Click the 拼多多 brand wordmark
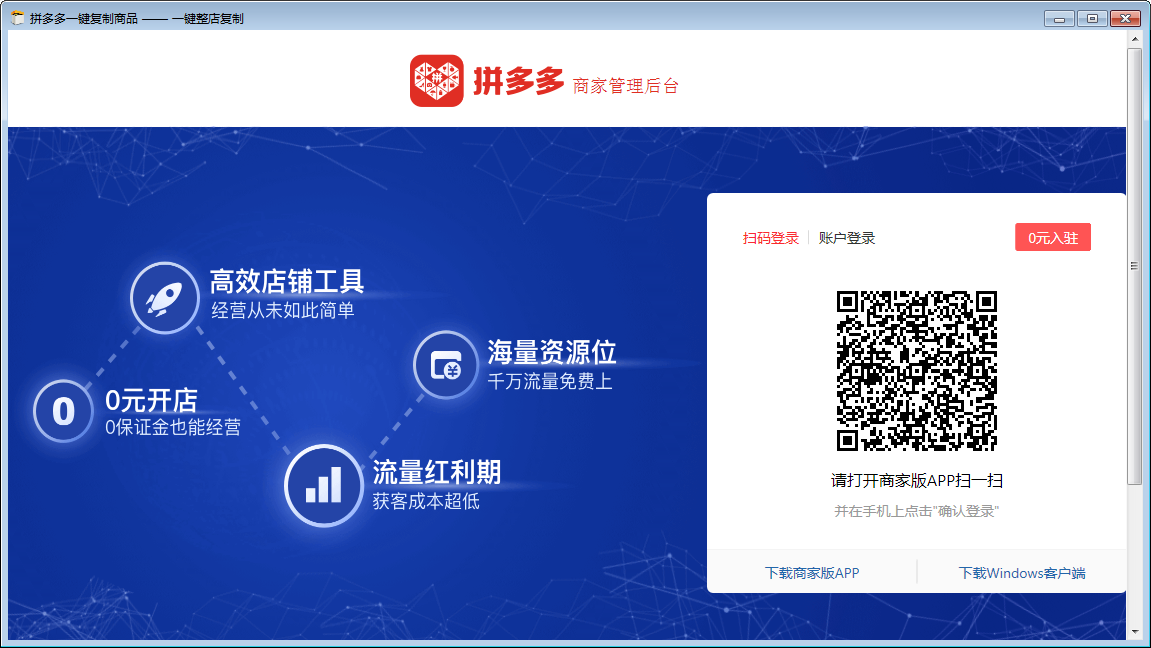 [x=518, y=81]
